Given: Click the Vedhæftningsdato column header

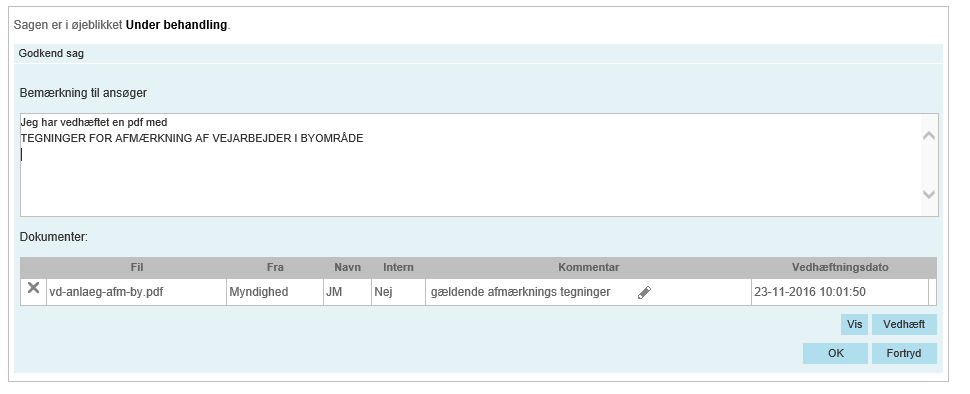Looking at the screenshot, I should (x=840, y=267).
